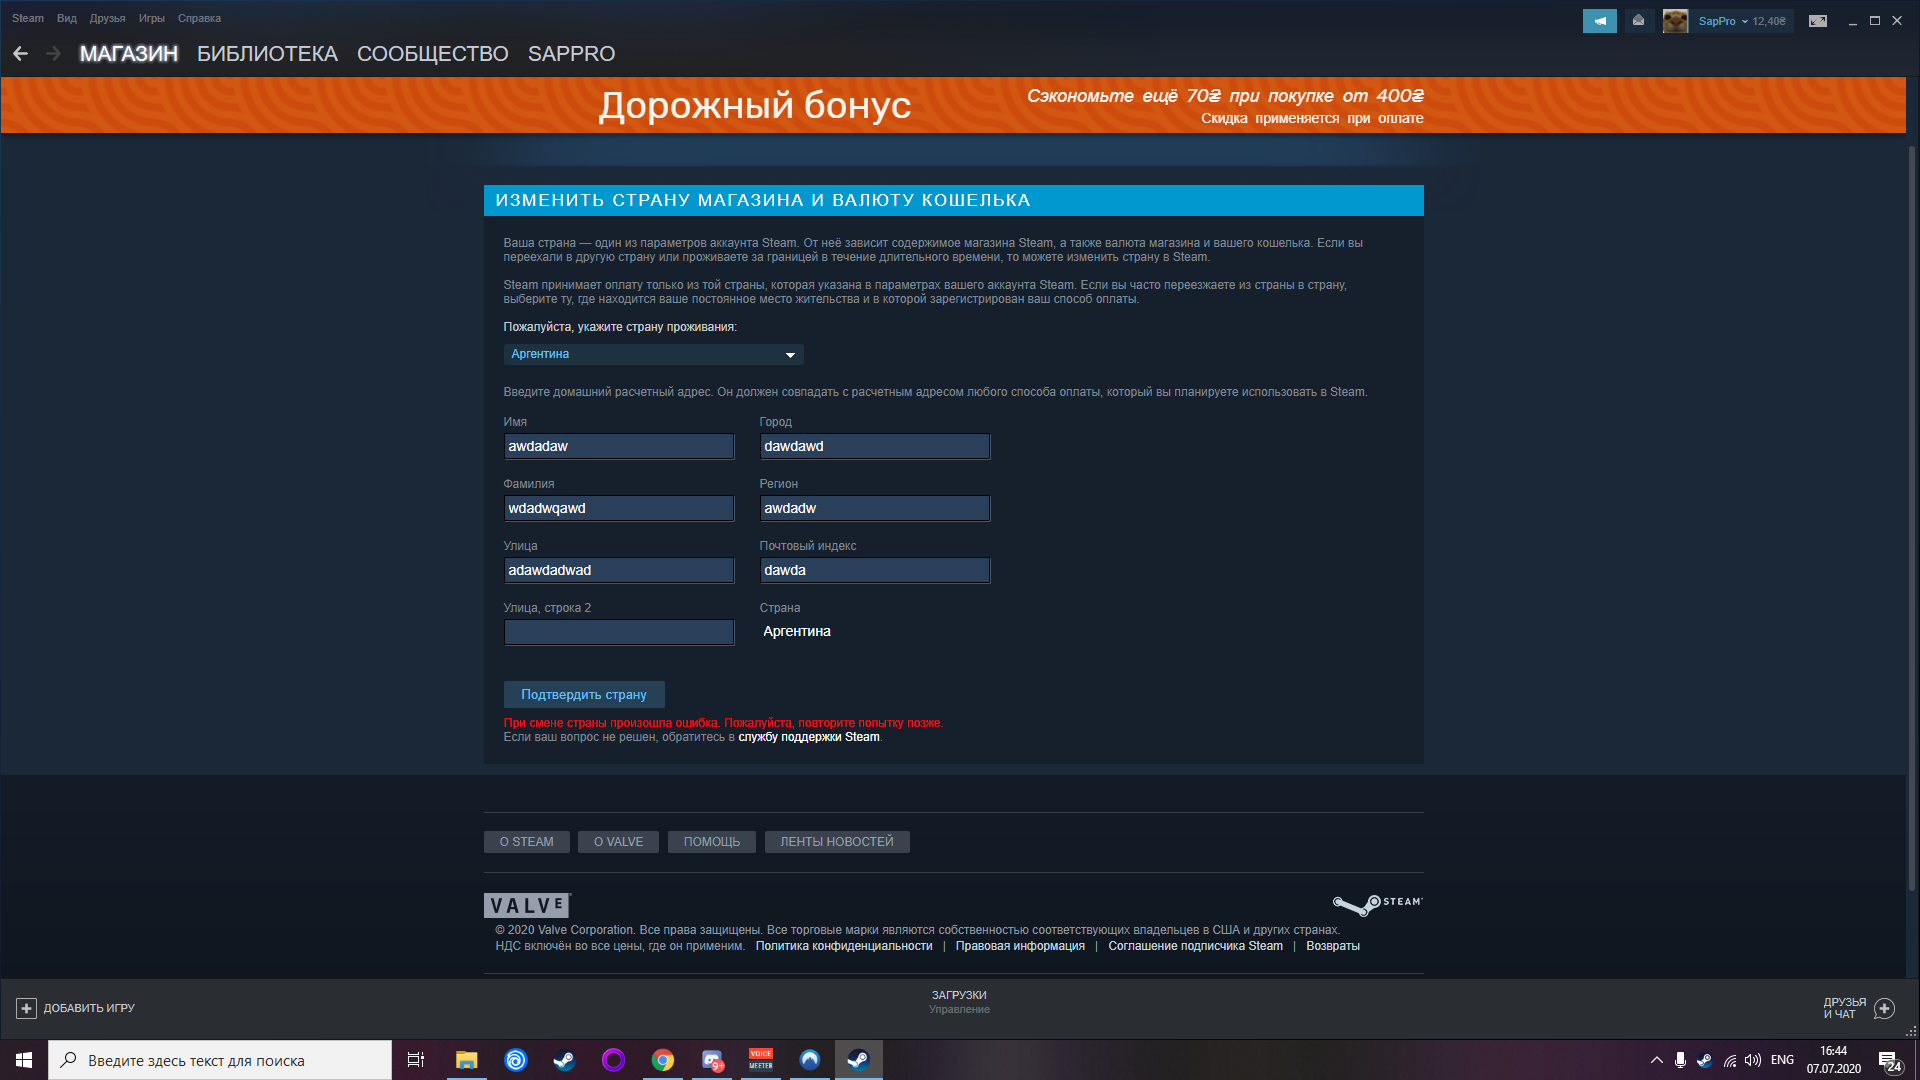Expand the country dropdown showing Аргентина

(x=653, y=354)
